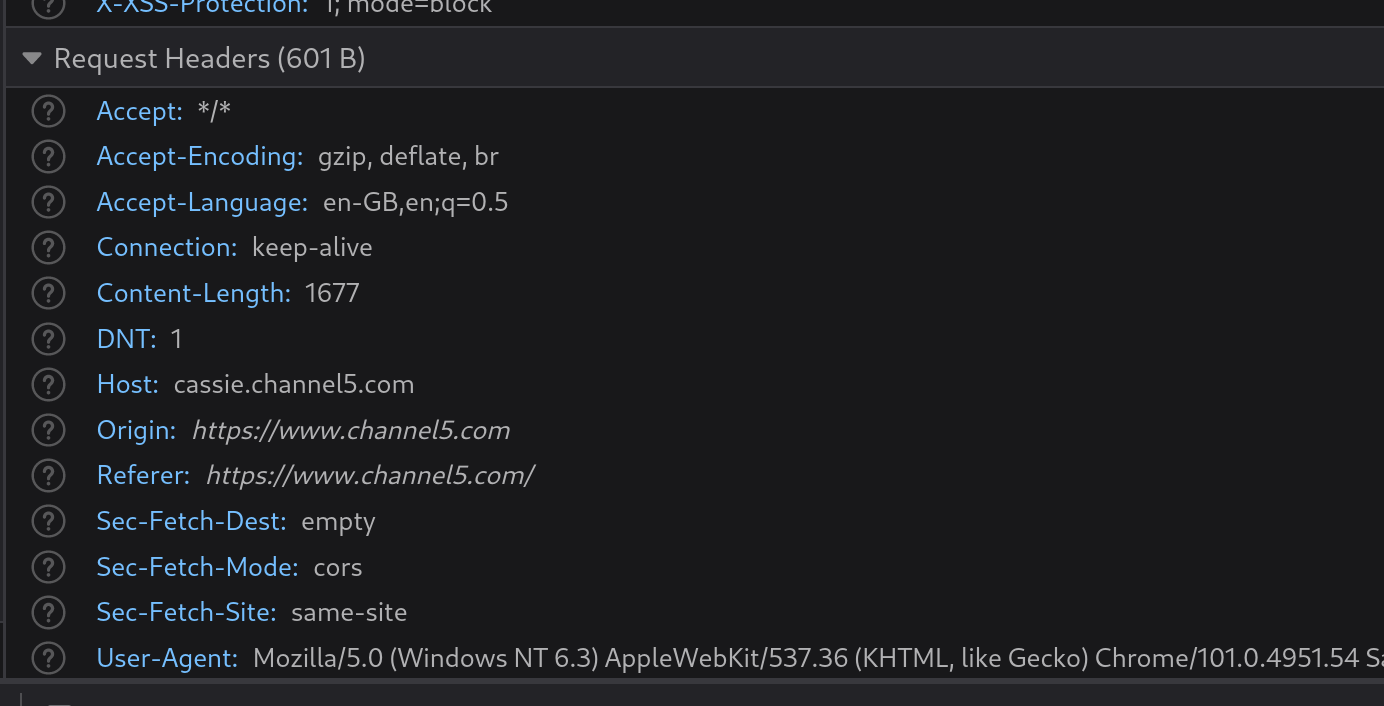The image size is (1384, 706).
Task: Open help for Origin header
Action: coord(48,430)
